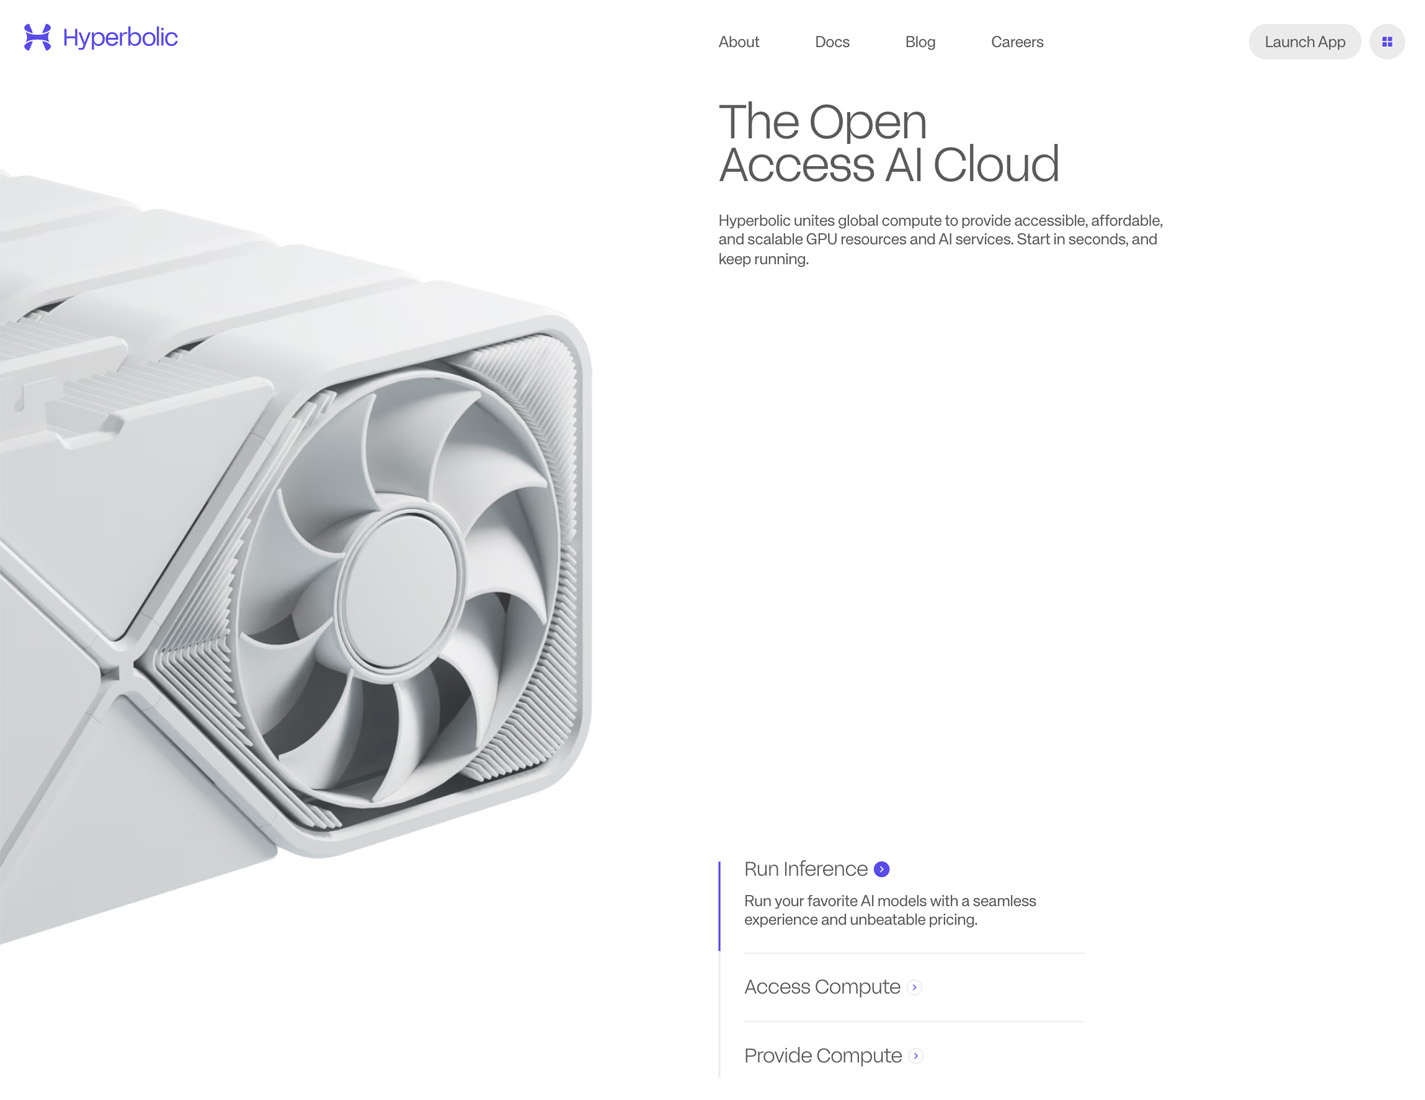Screen dimensions: 1425x1100
Task: Launch the app with Launch App button
Action: click(1305, 42)
